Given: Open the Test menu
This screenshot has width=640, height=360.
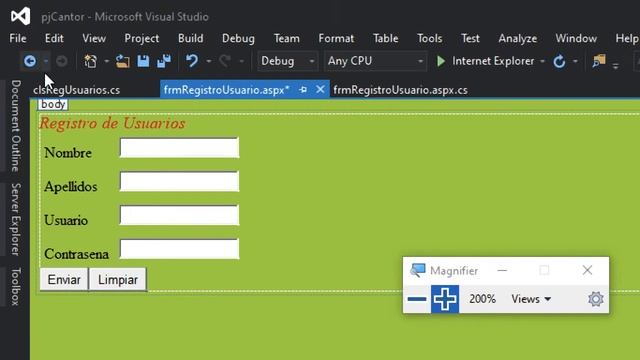Looking at the screenshot, I should pyautogui.click(x=470, y=38).
